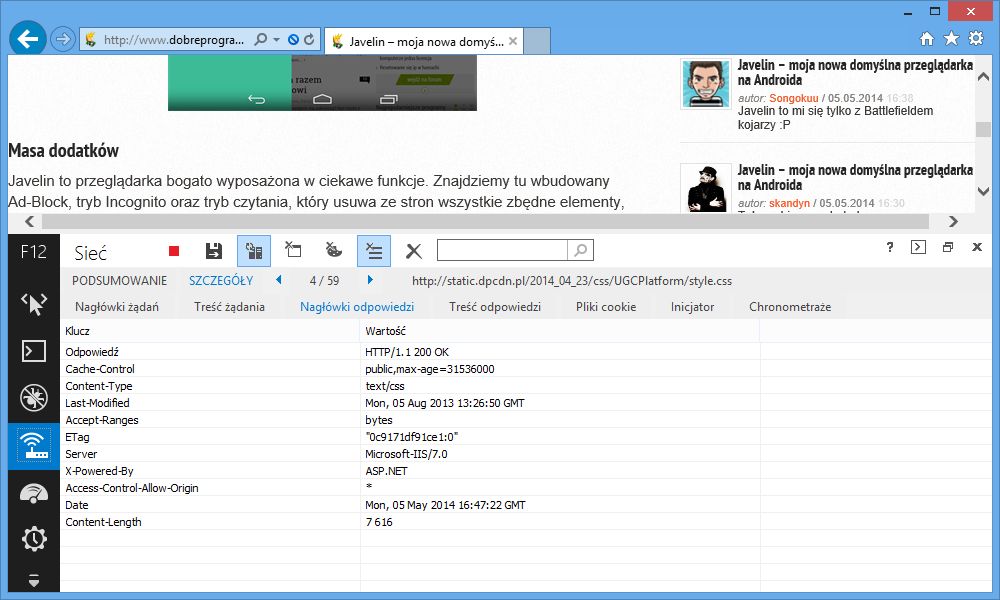Viewport: 1000px width, 600px height.
Task: Close the F12 developer tools pane
Action: point(977,247)
